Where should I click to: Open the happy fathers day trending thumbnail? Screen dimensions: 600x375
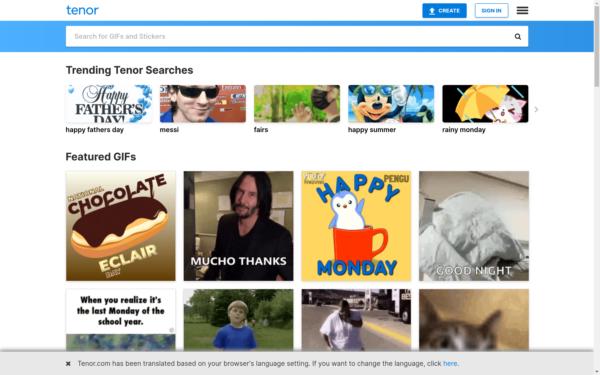(109, 104)
